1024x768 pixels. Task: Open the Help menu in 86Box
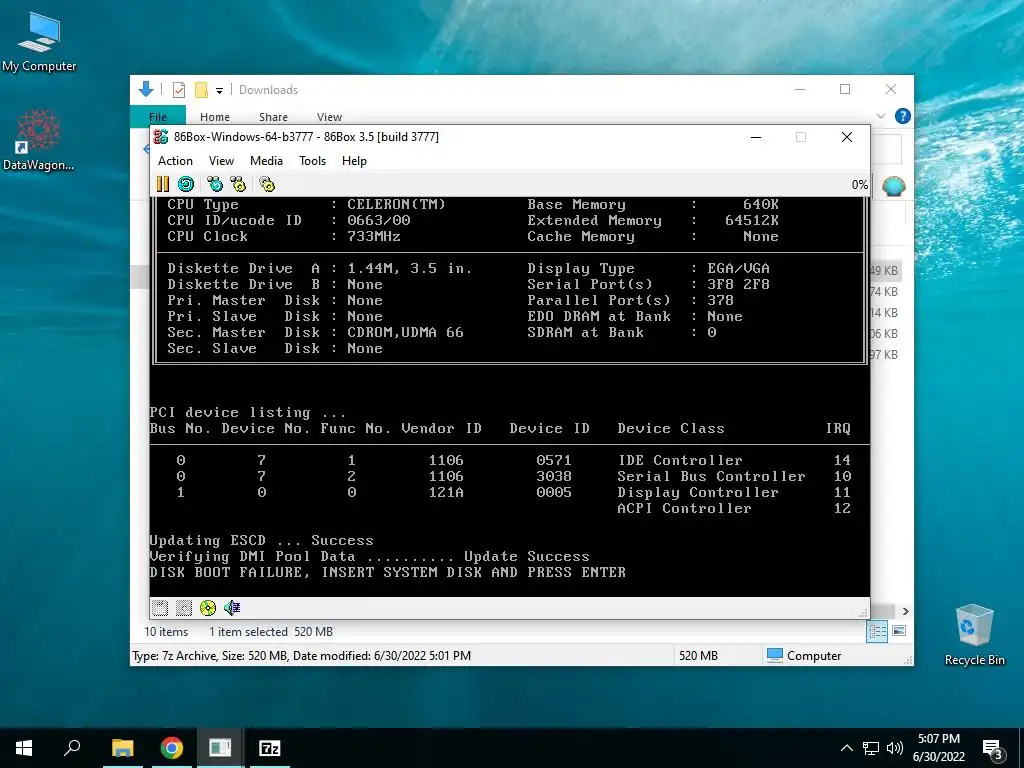point(354,161)
